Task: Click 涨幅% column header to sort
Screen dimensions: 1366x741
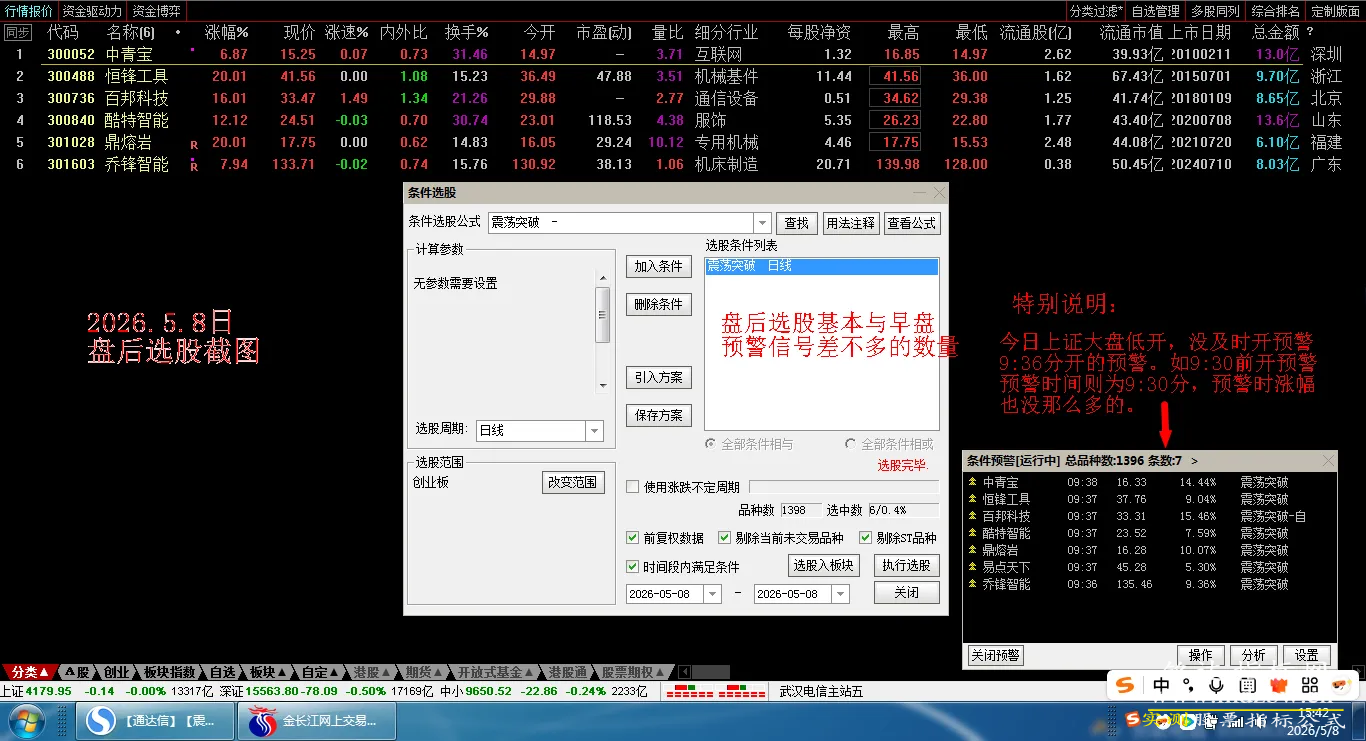Action: 227,33
